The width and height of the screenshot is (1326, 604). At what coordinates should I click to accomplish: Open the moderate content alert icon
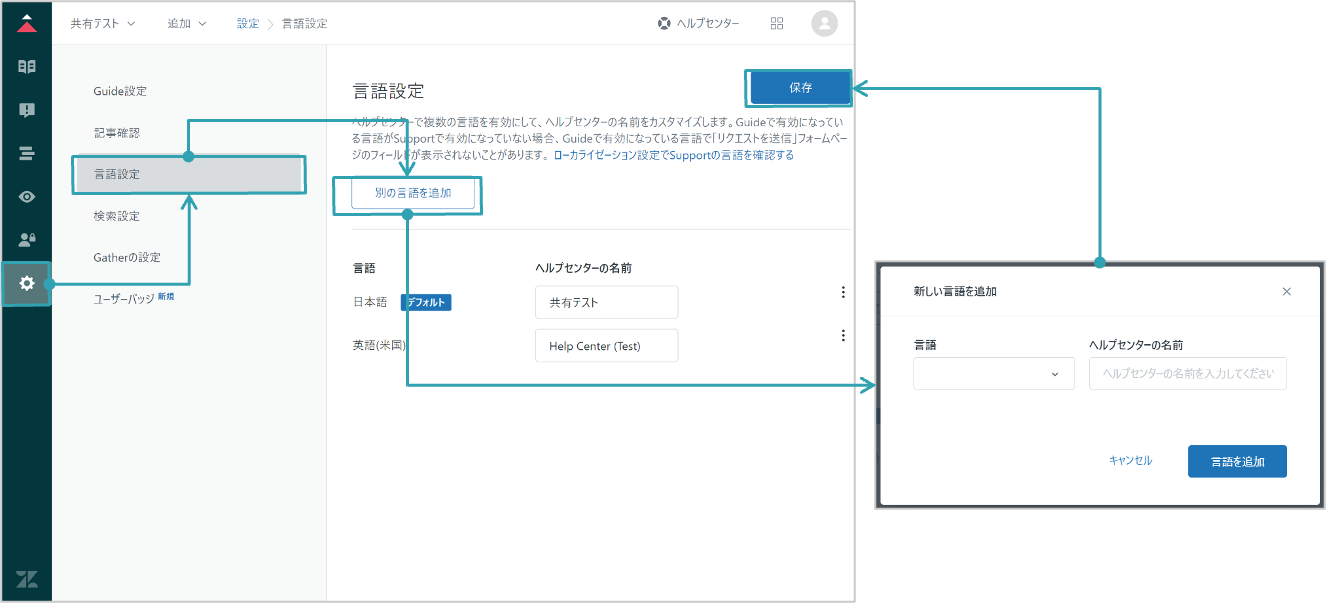coord(27,110)
